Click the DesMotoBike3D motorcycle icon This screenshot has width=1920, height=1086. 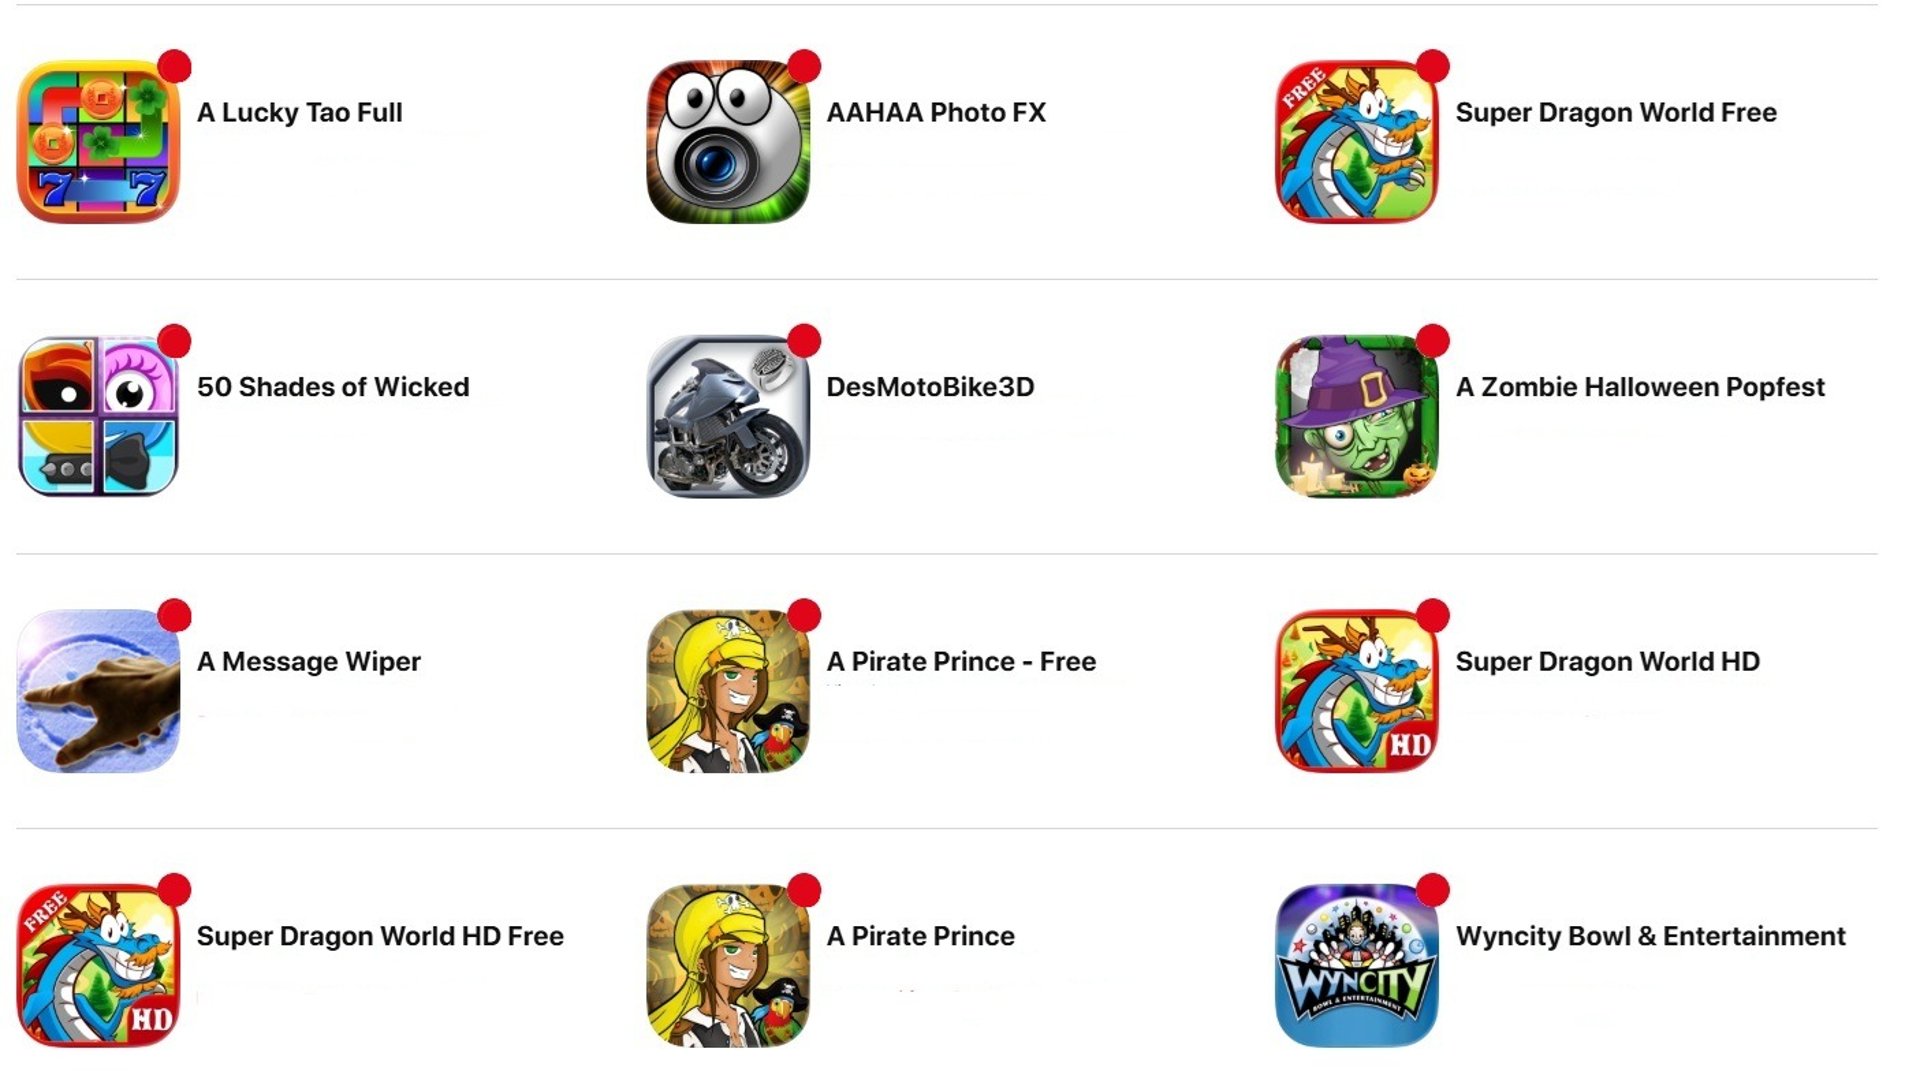(728, 416)
